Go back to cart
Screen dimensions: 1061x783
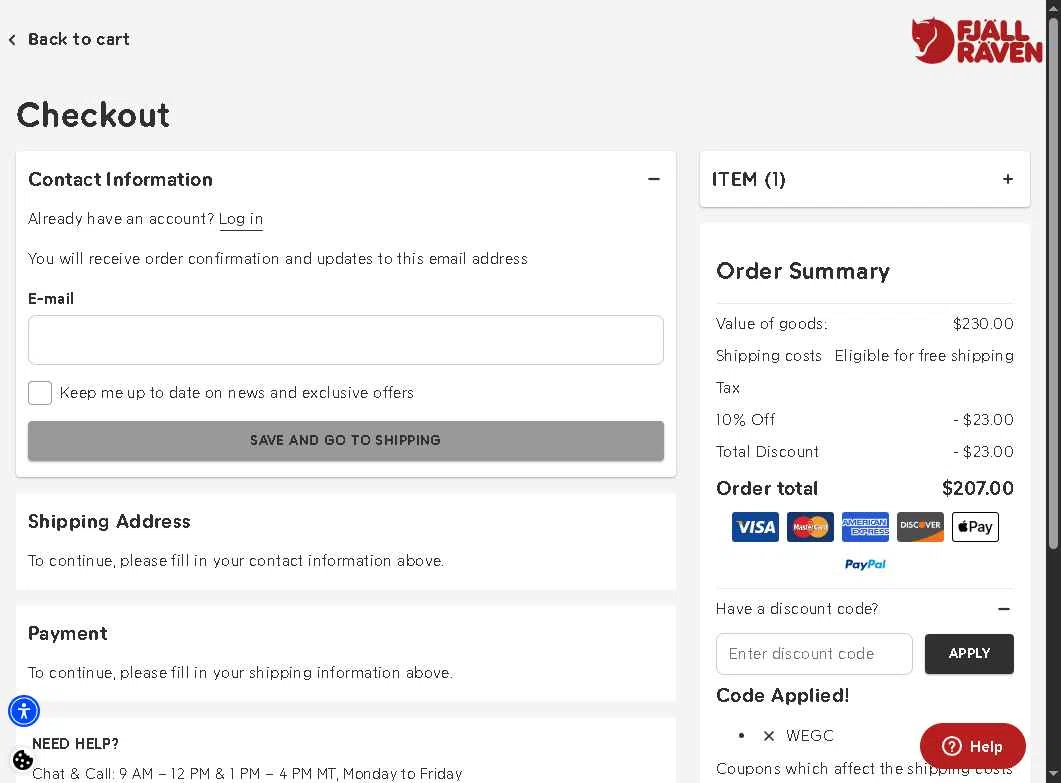pyautogui.click(x=70, y=39)
